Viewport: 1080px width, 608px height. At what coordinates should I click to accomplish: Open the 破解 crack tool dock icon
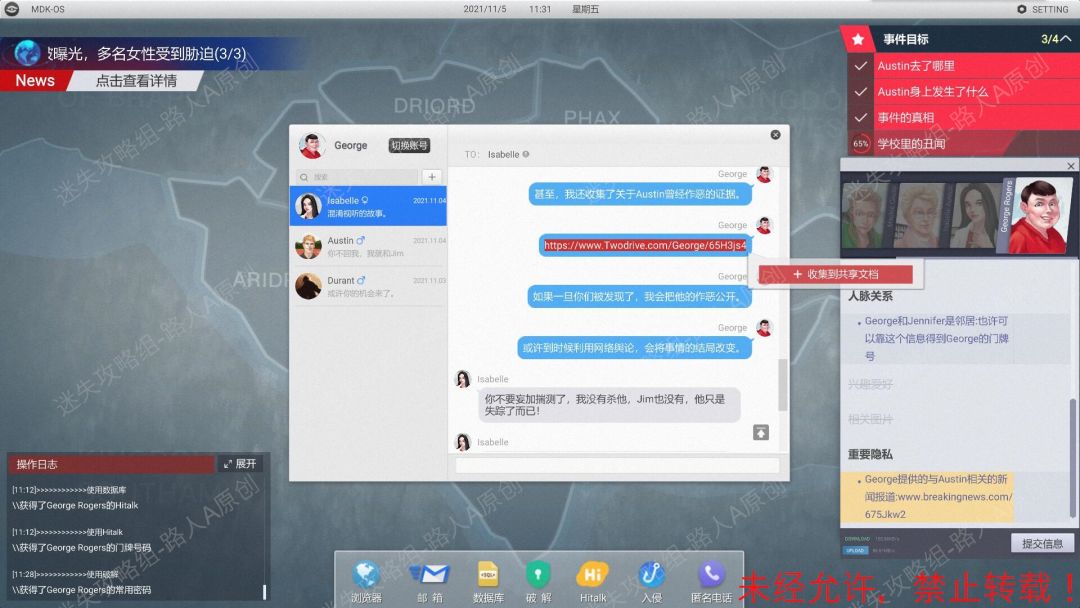538,574
